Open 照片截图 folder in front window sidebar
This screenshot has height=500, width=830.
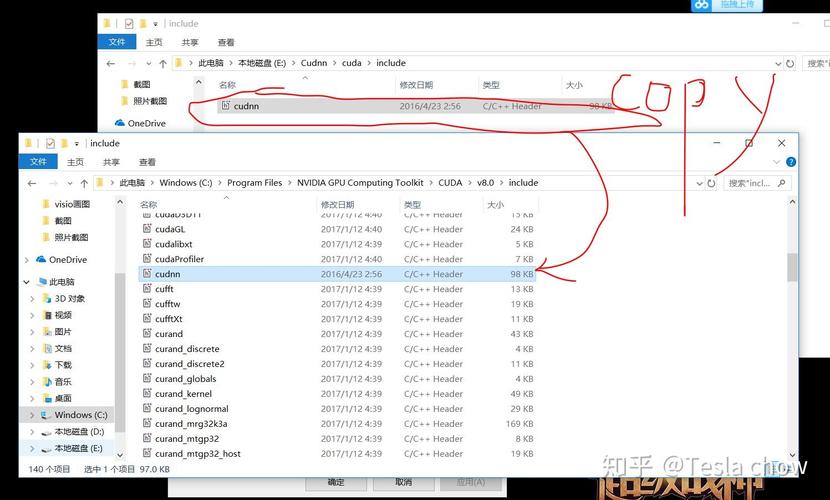coord(71,238)
